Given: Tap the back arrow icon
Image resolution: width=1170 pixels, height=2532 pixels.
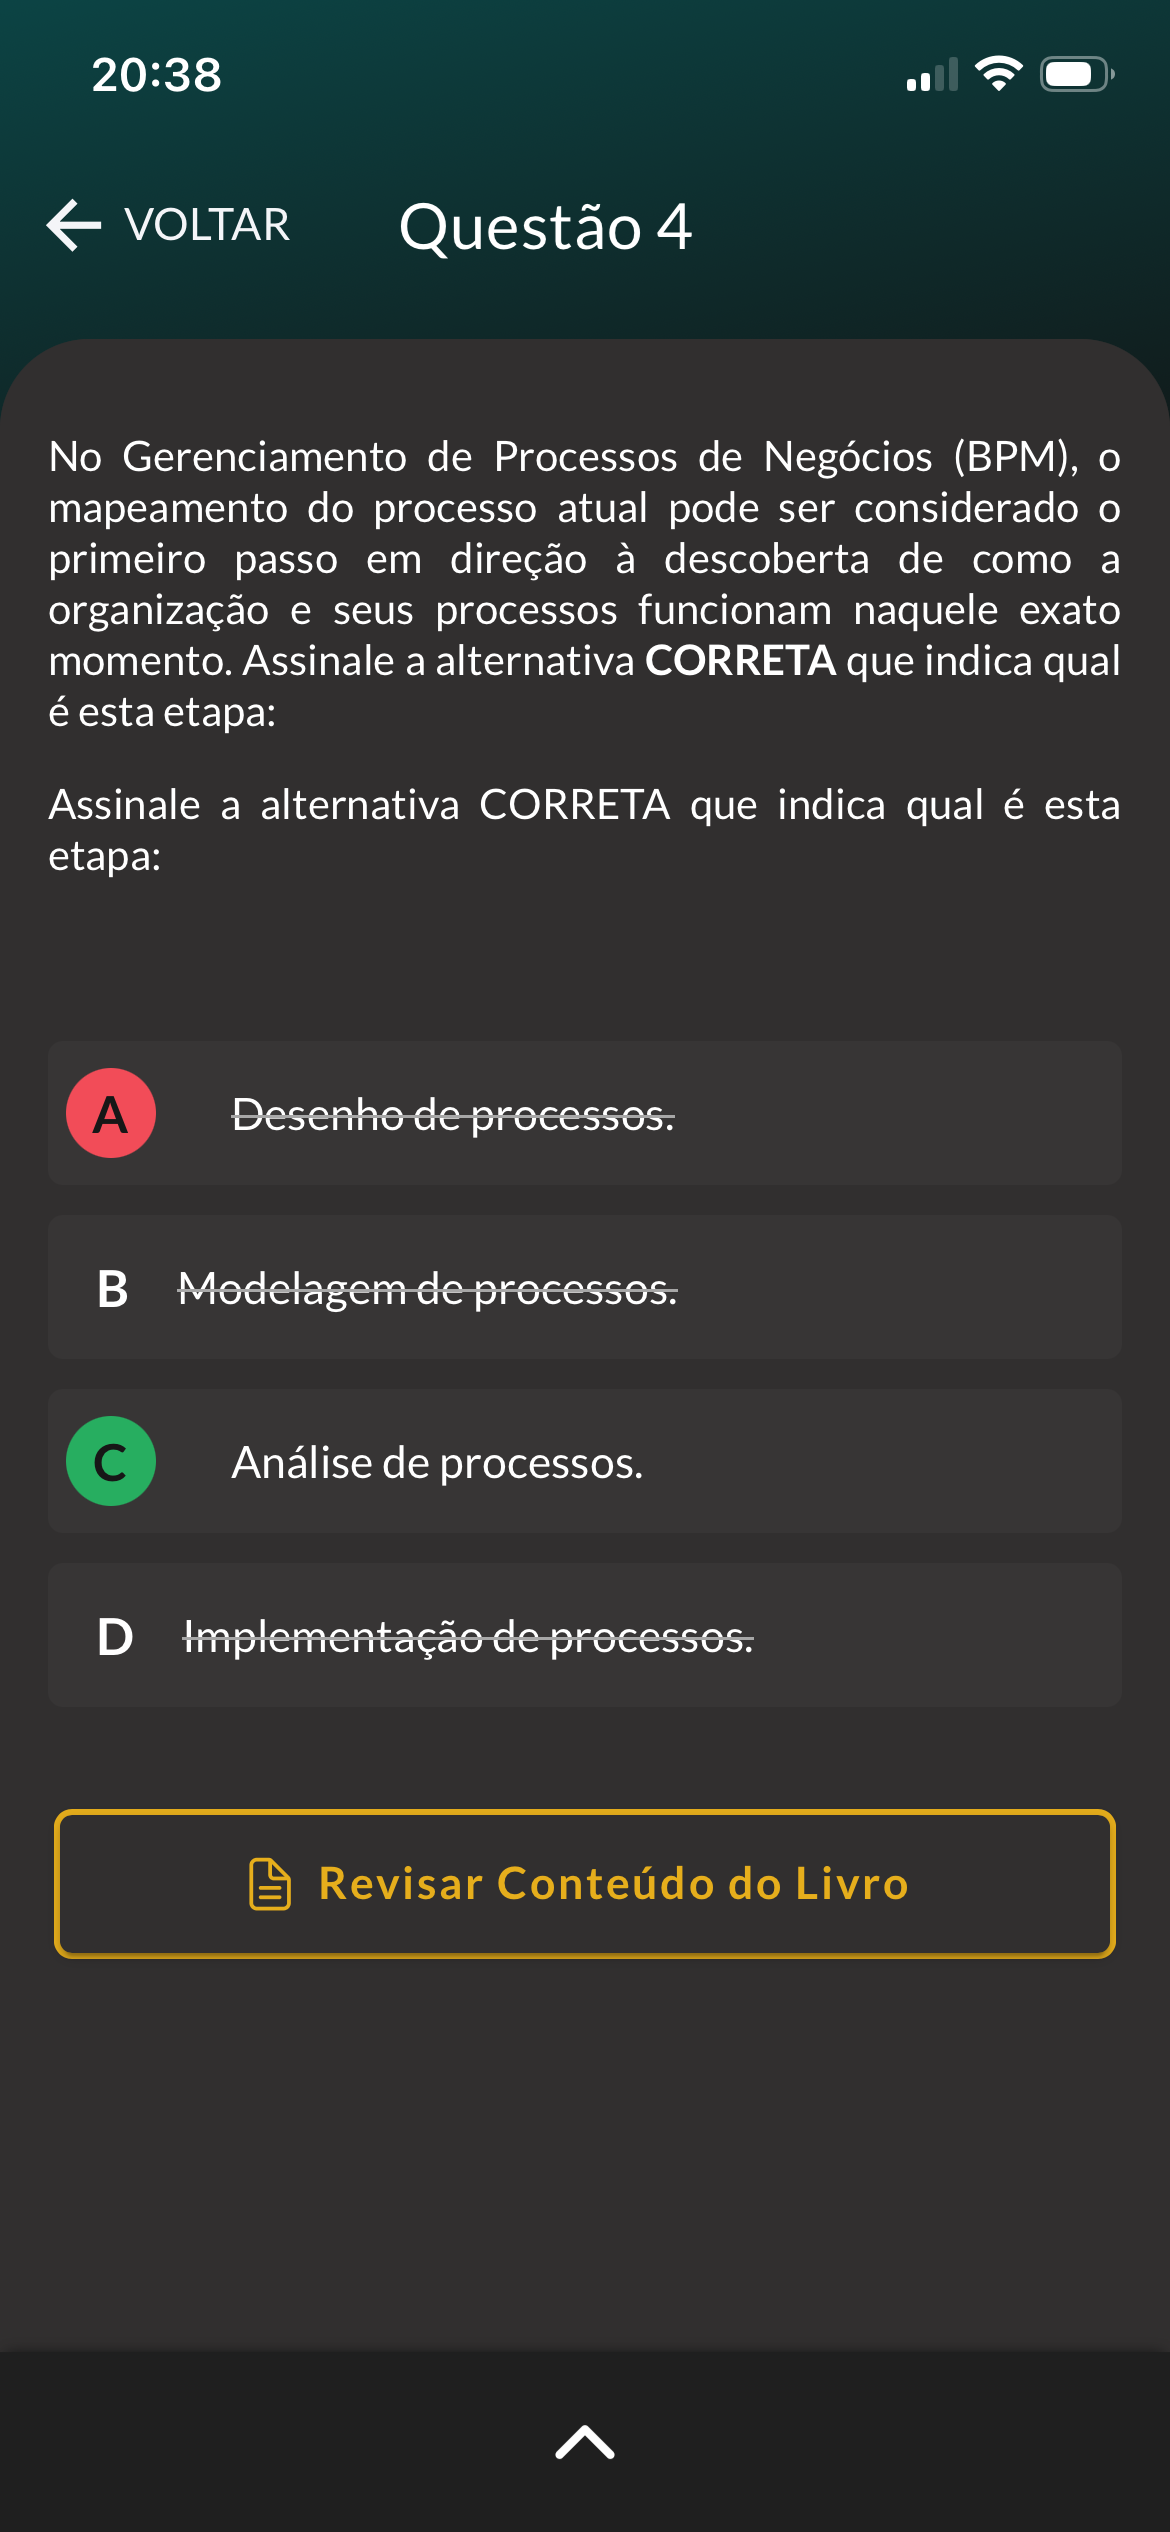Looking at the screenshot, I should tap(74, 225).
